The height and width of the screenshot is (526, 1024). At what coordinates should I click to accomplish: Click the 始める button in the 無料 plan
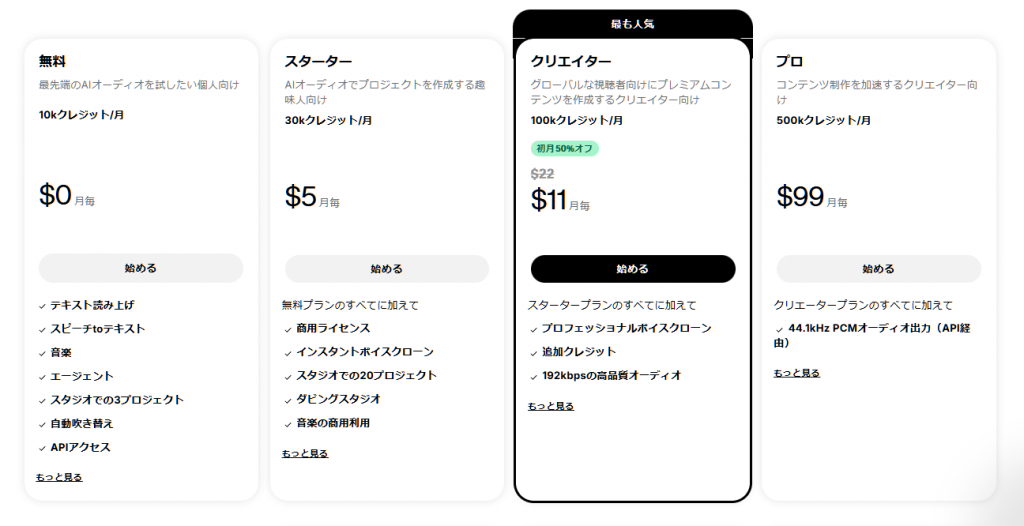(141, 268)
